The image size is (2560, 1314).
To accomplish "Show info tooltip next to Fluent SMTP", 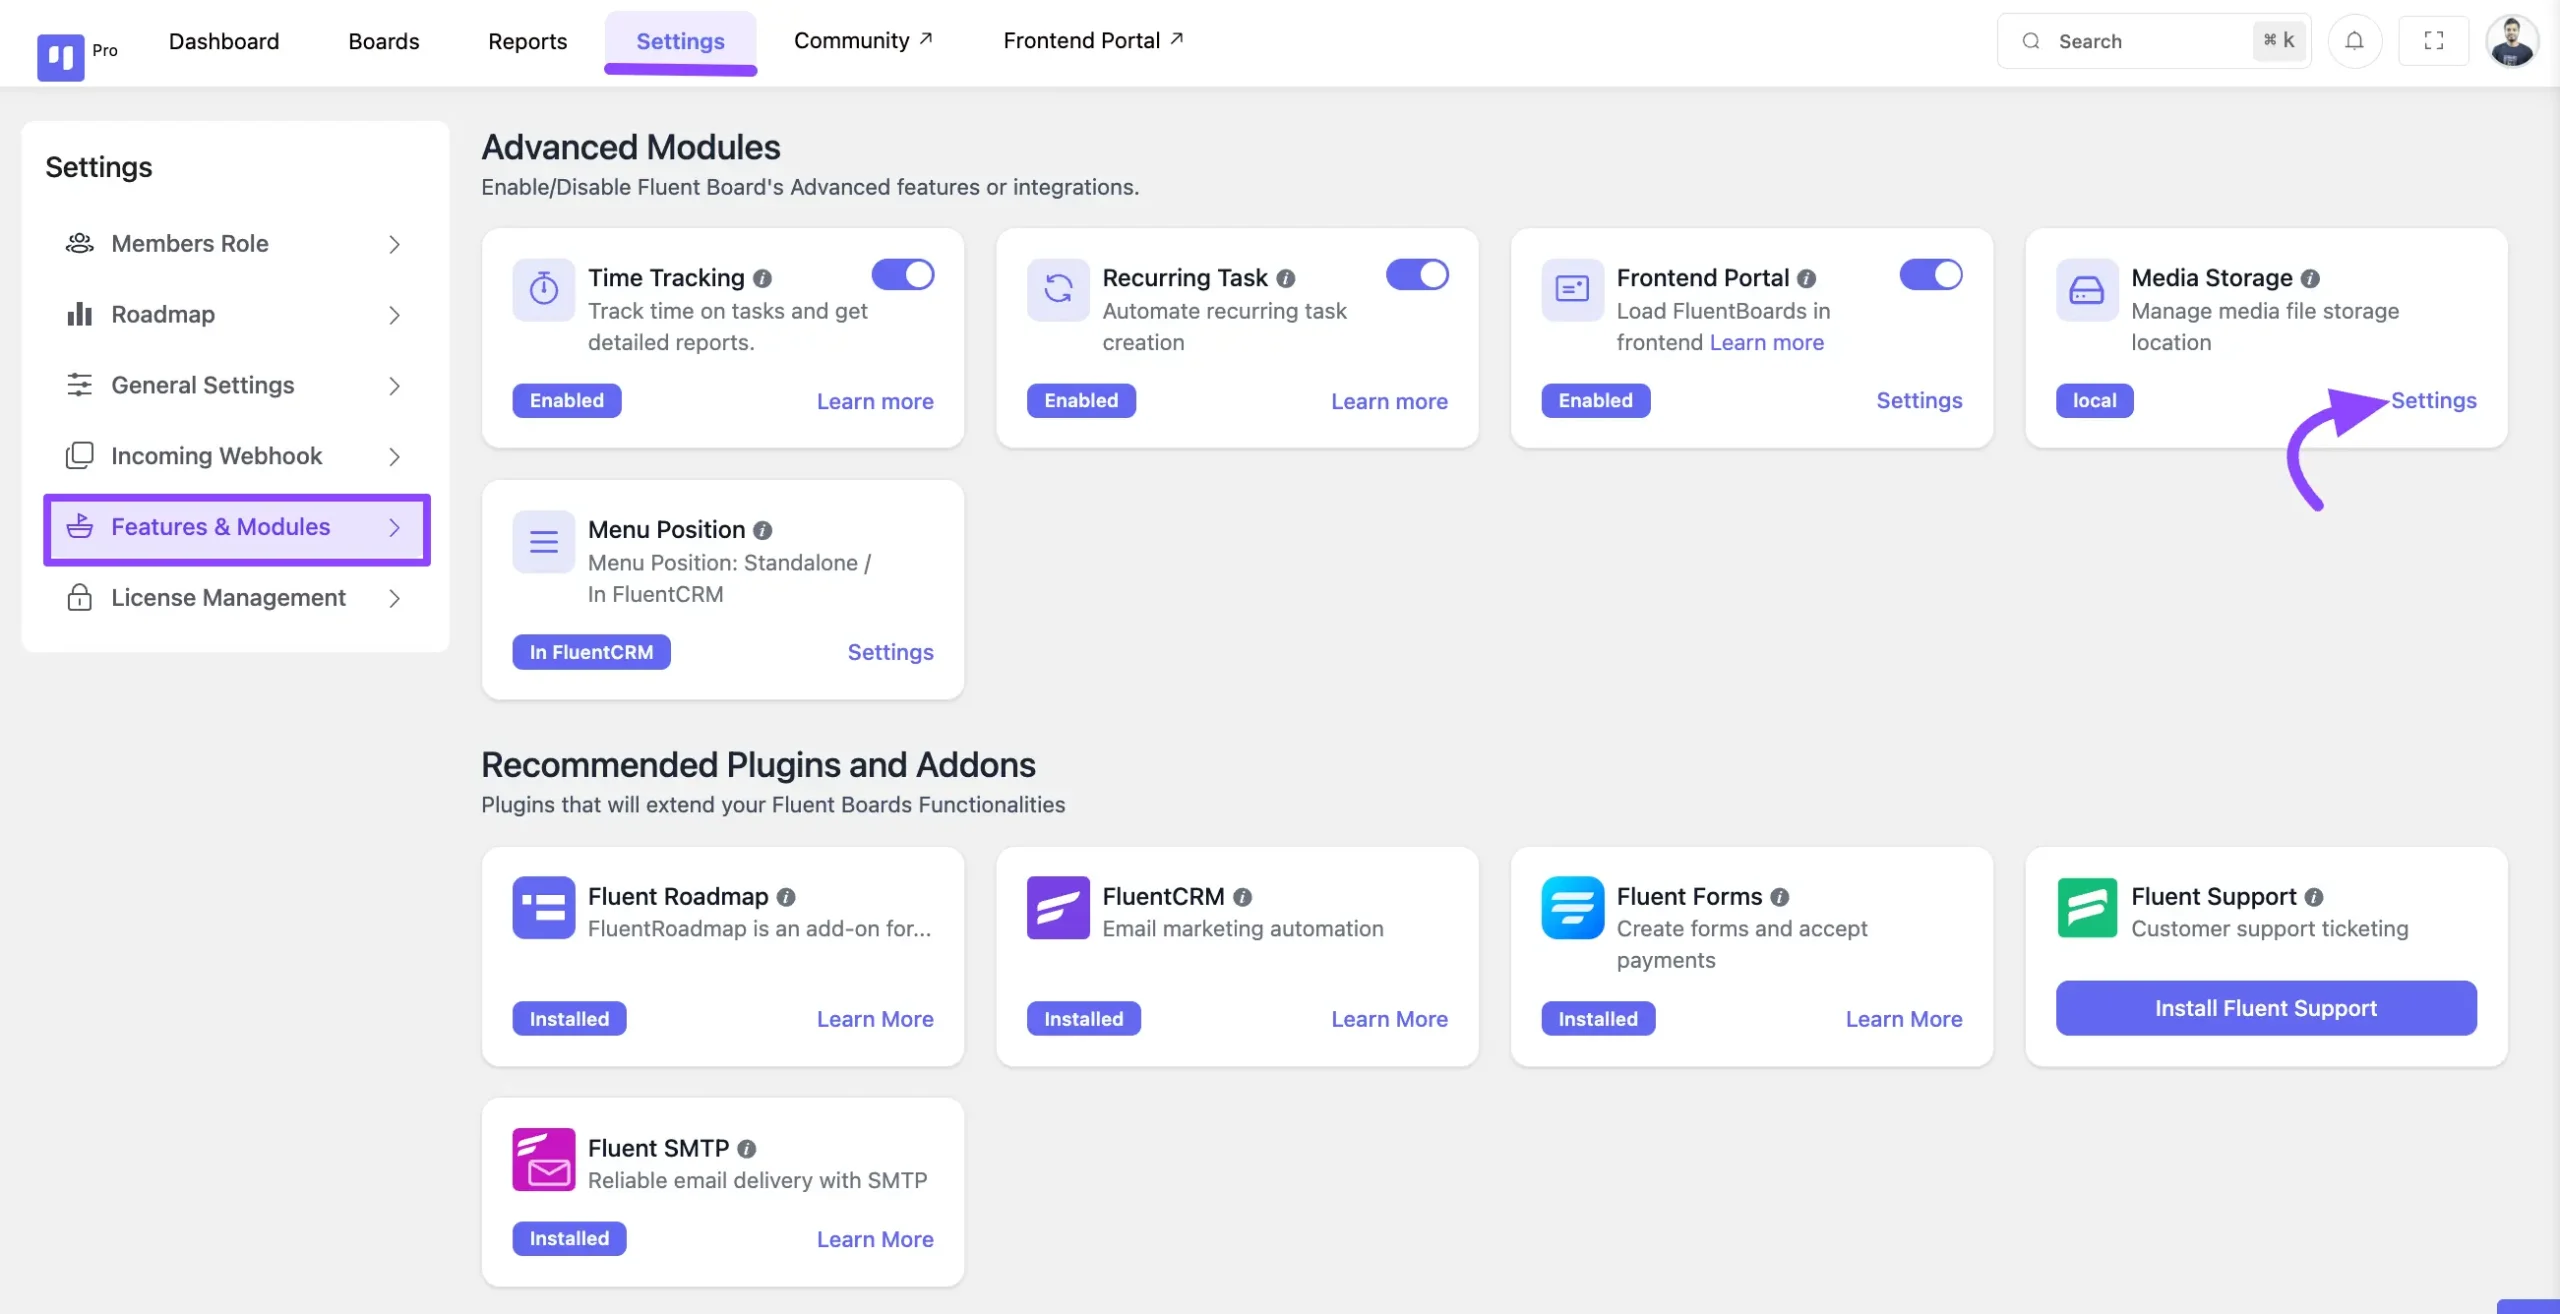I will 746,1149.
